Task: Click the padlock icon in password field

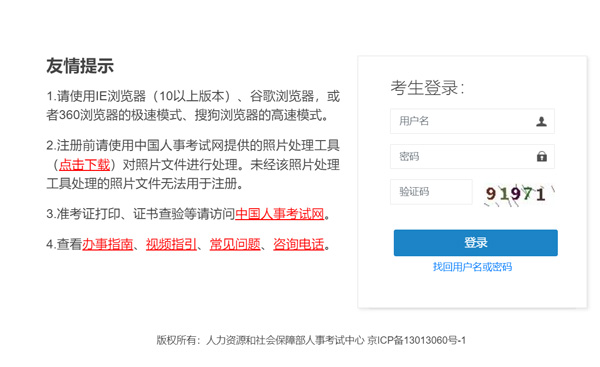Action: (541, 156)
